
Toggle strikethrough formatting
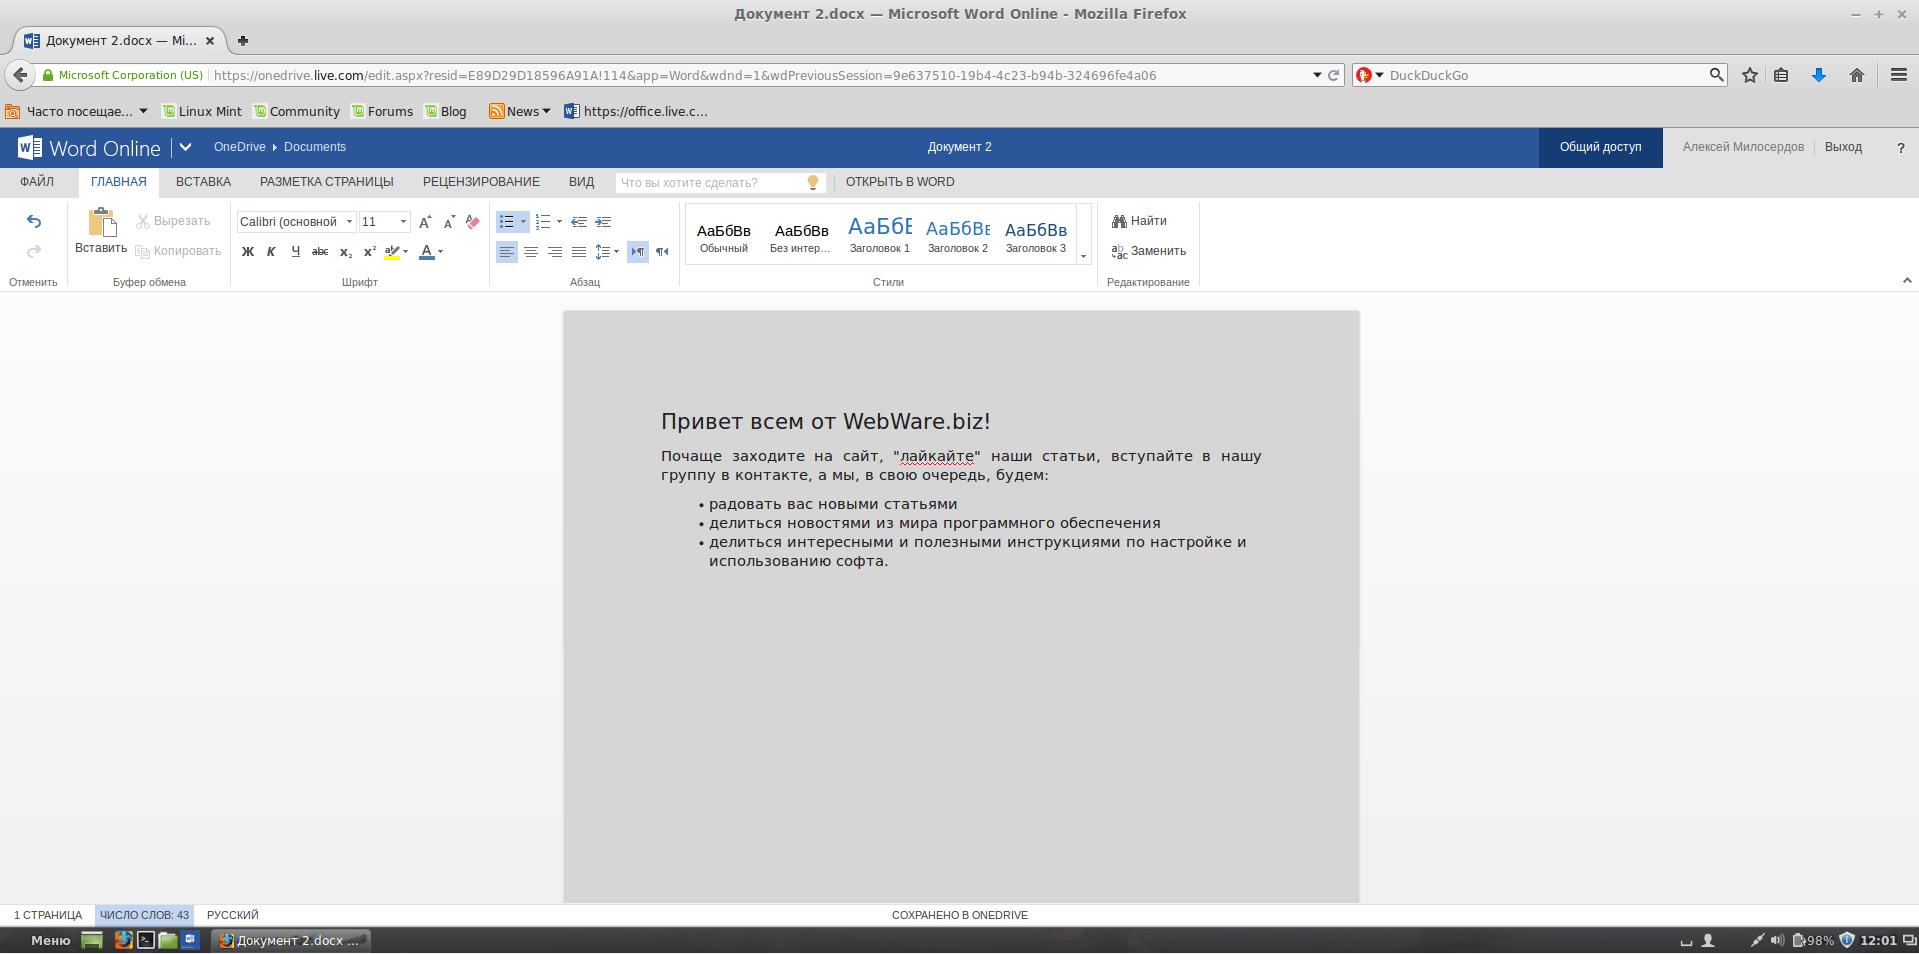[320, 252]
